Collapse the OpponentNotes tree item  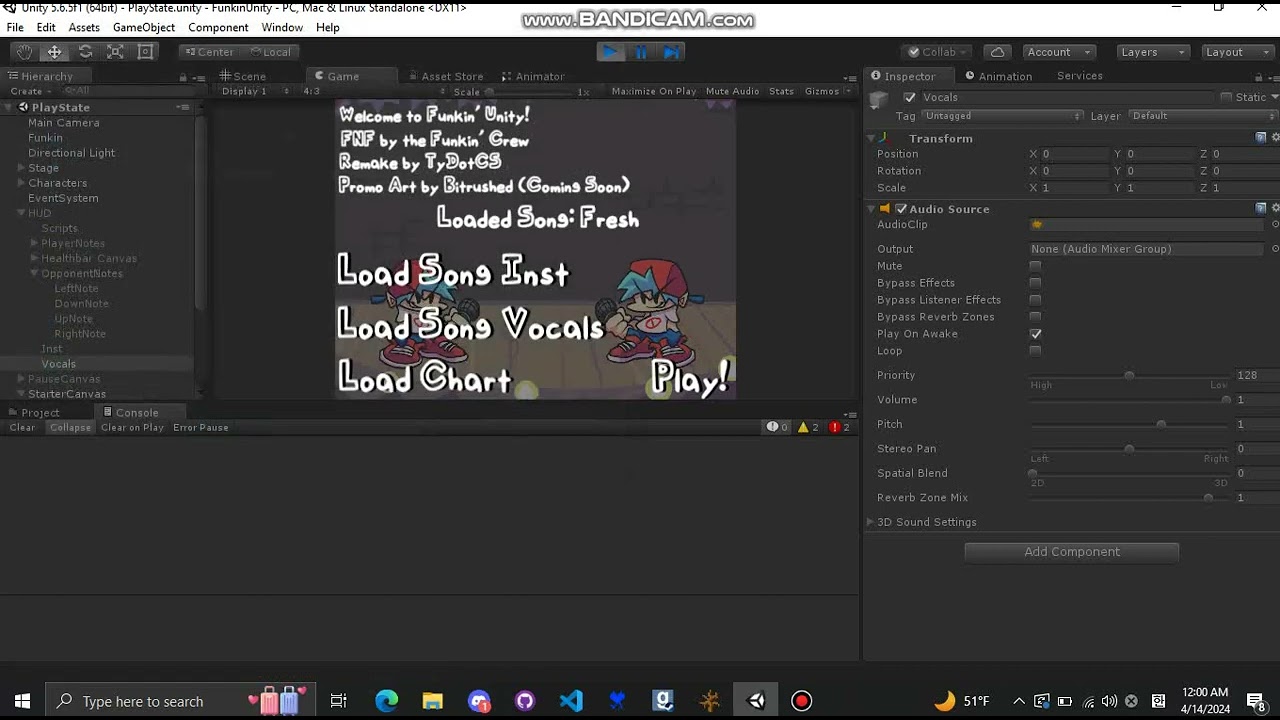[34, 273]
